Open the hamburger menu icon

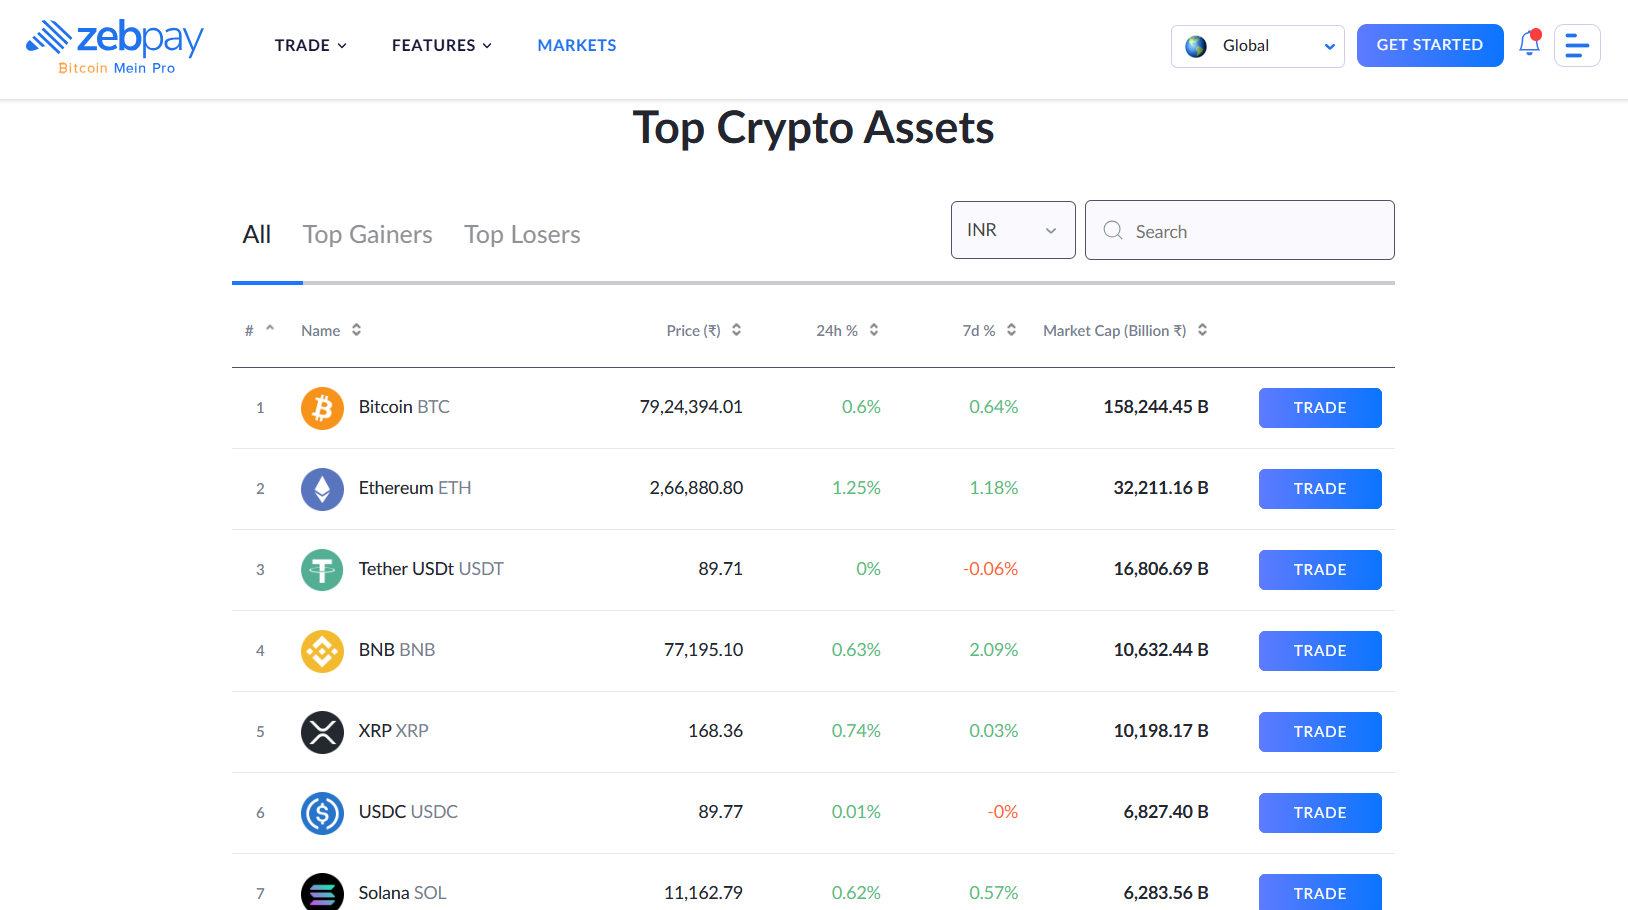pos(1577,45)
